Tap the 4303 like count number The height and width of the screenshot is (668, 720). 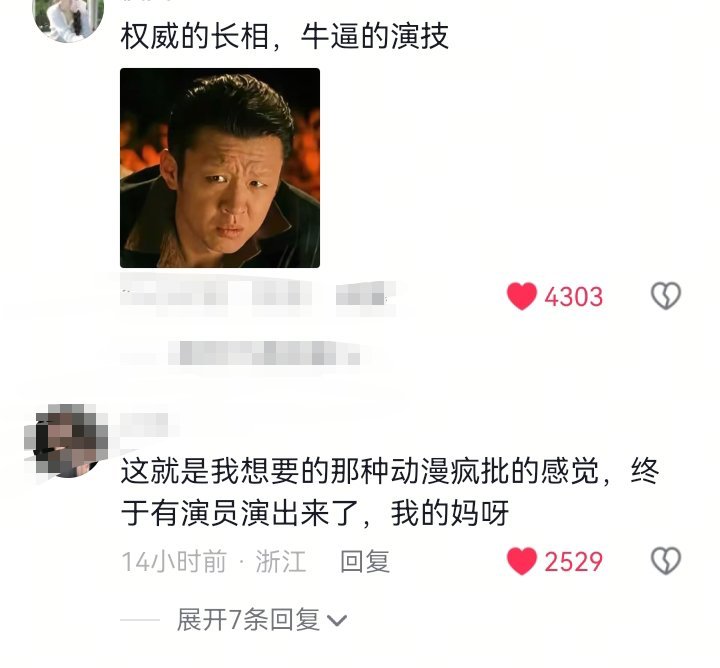(x=574, y=297)
